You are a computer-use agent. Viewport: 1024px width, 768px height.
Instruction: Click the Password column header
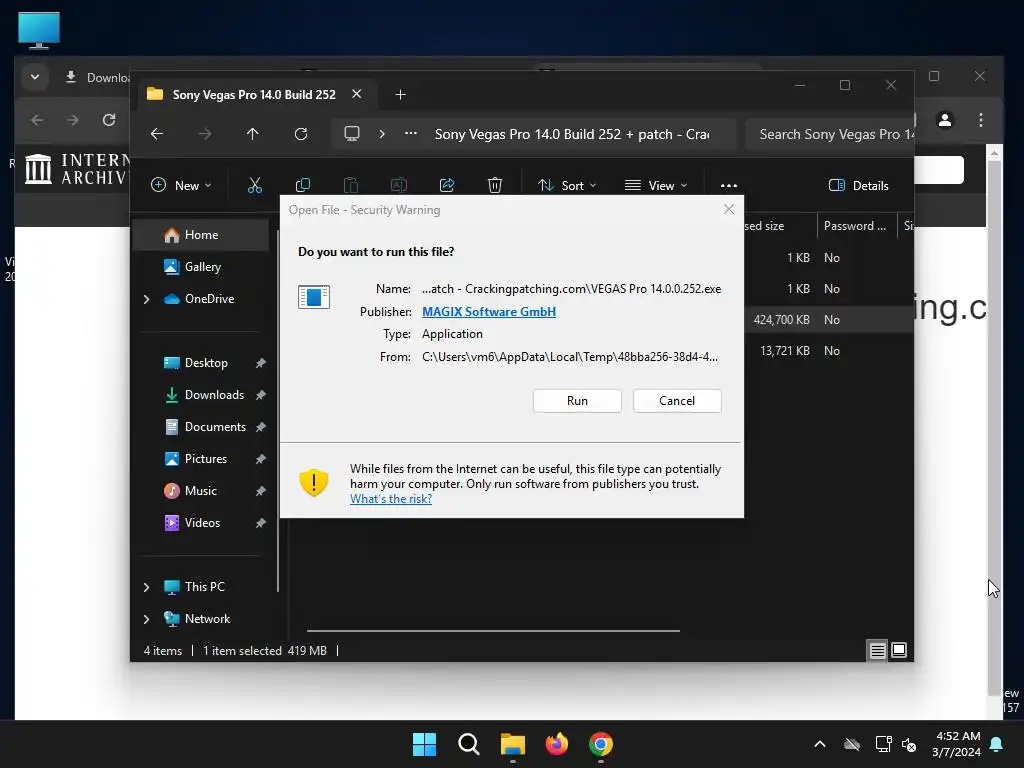pyautogui.click(x=855, y=225)
